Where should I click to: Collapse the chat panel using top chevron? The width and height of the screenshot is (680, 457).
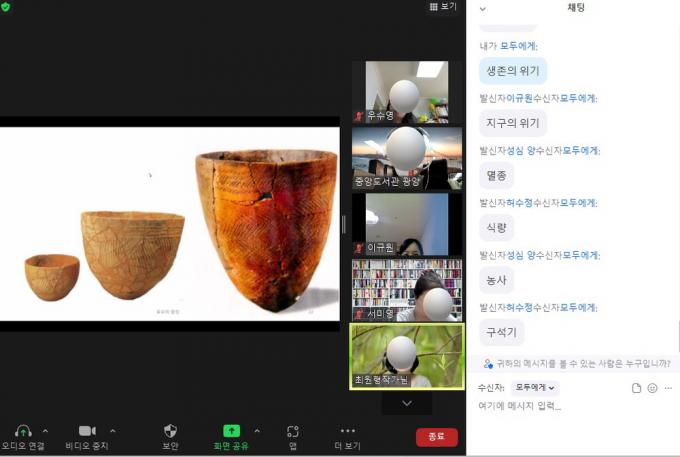pos(483,8)
